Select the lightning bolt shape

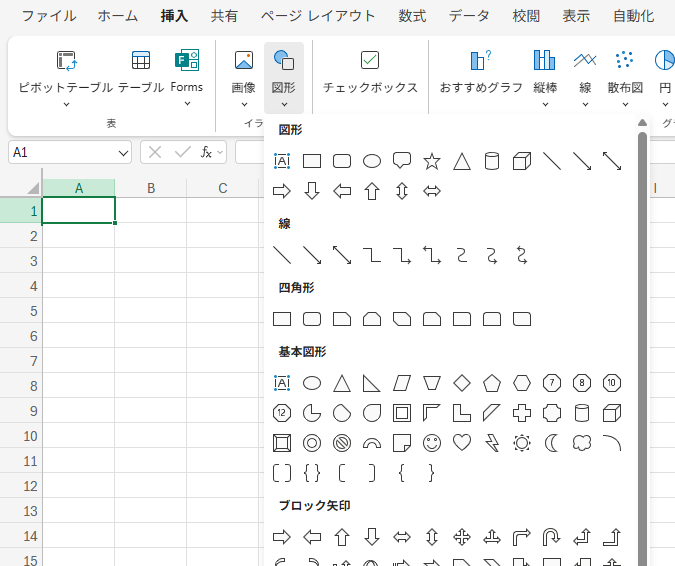(x=492, y=442)
